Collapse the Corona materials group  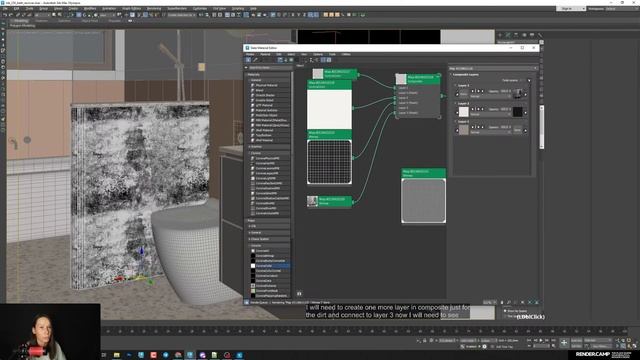(x=268, y=153)
